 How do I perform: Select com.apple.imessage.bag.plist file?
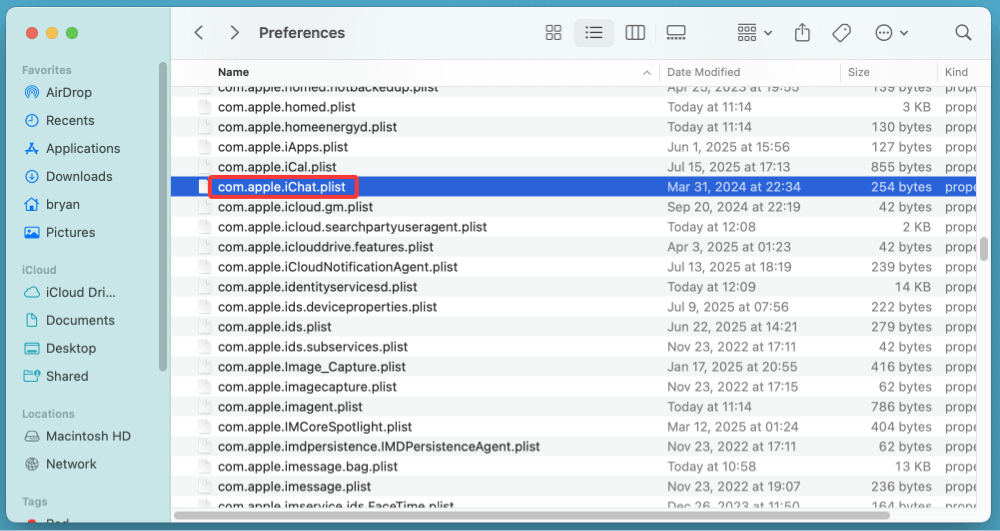307,467
